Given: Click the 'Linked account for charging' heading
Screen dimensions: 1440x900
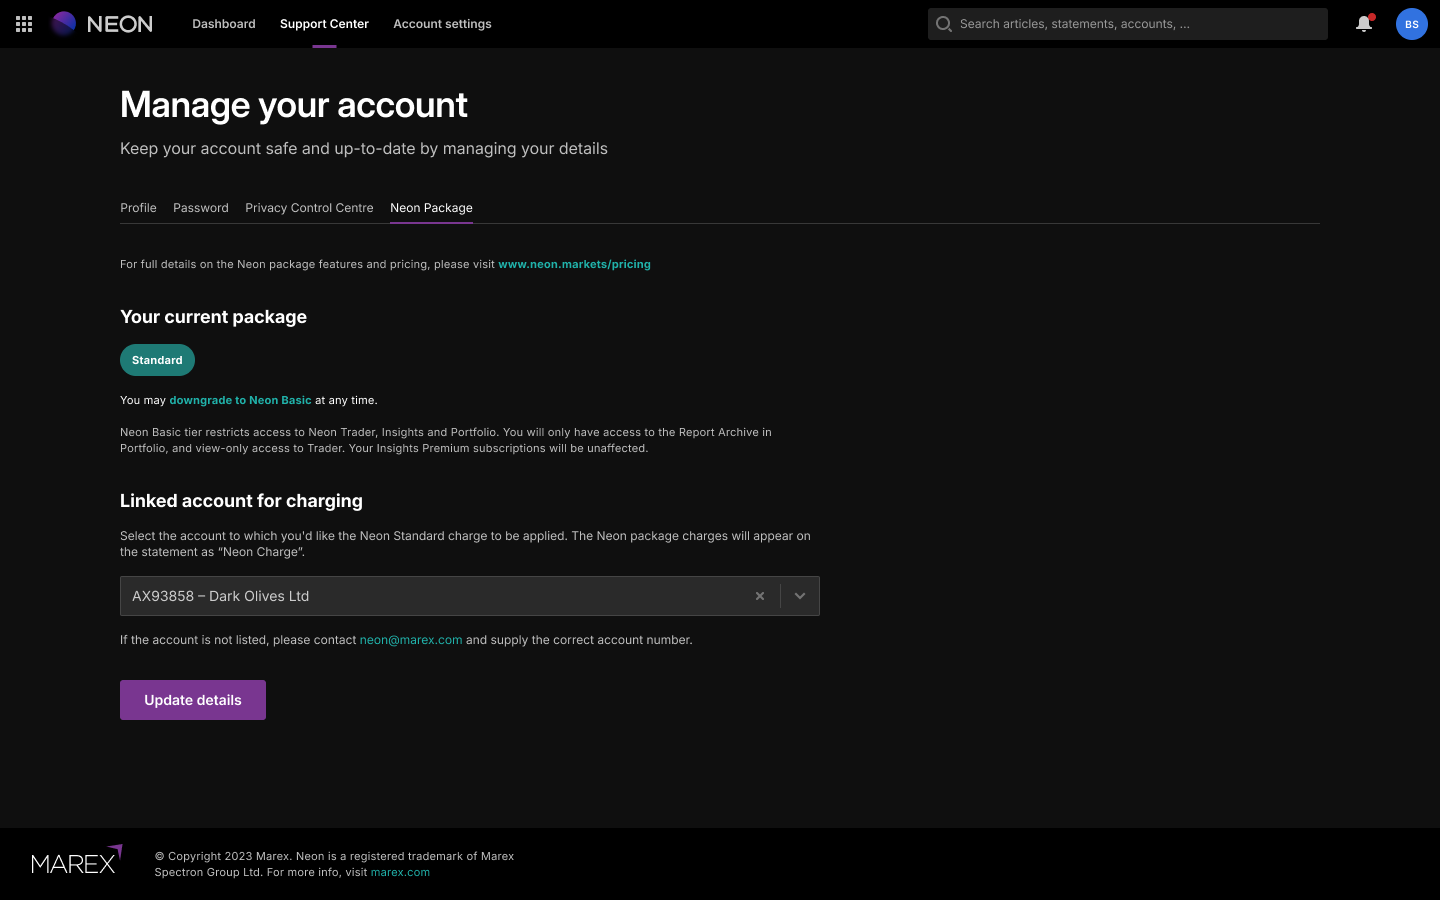Looking at the screenshot, I should click(x=241, y=501).
